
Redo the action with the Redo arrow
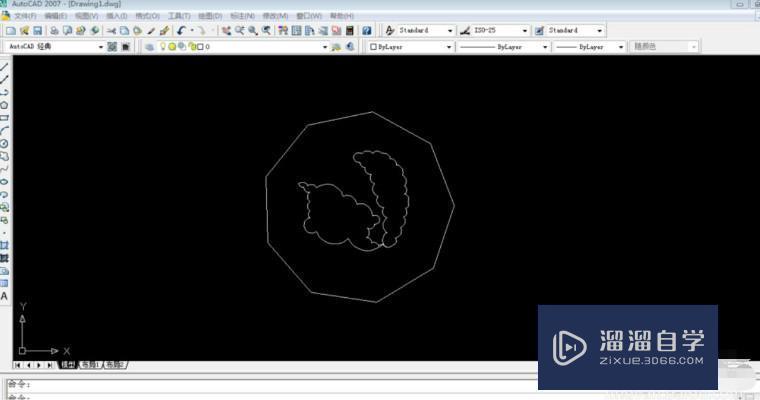point(201,31)
